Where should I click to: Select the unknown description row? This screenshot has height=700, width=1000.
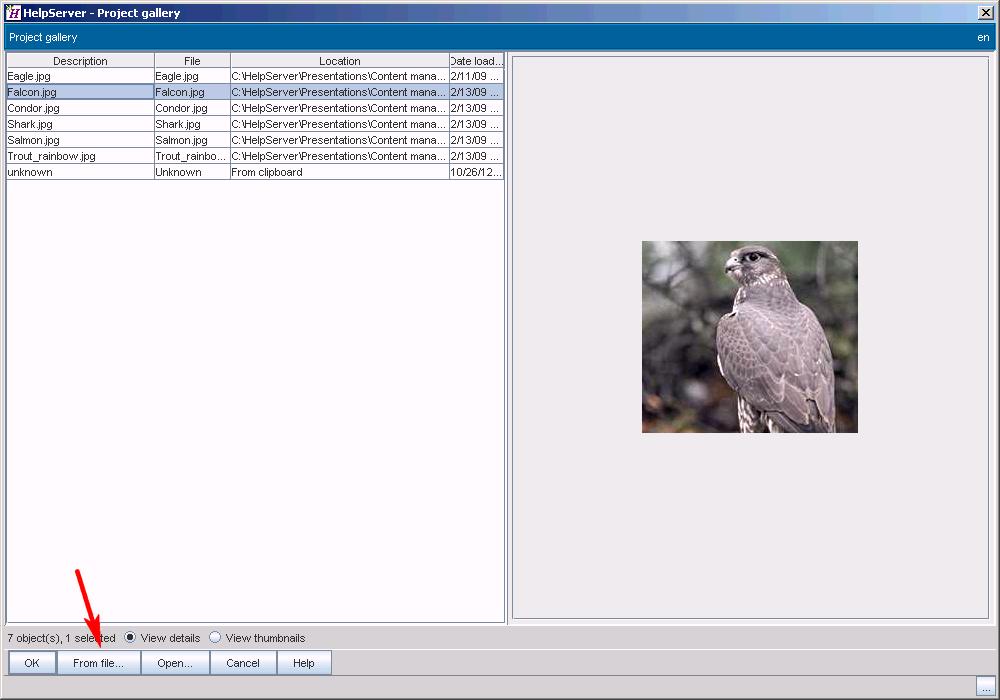pos(80,171)
